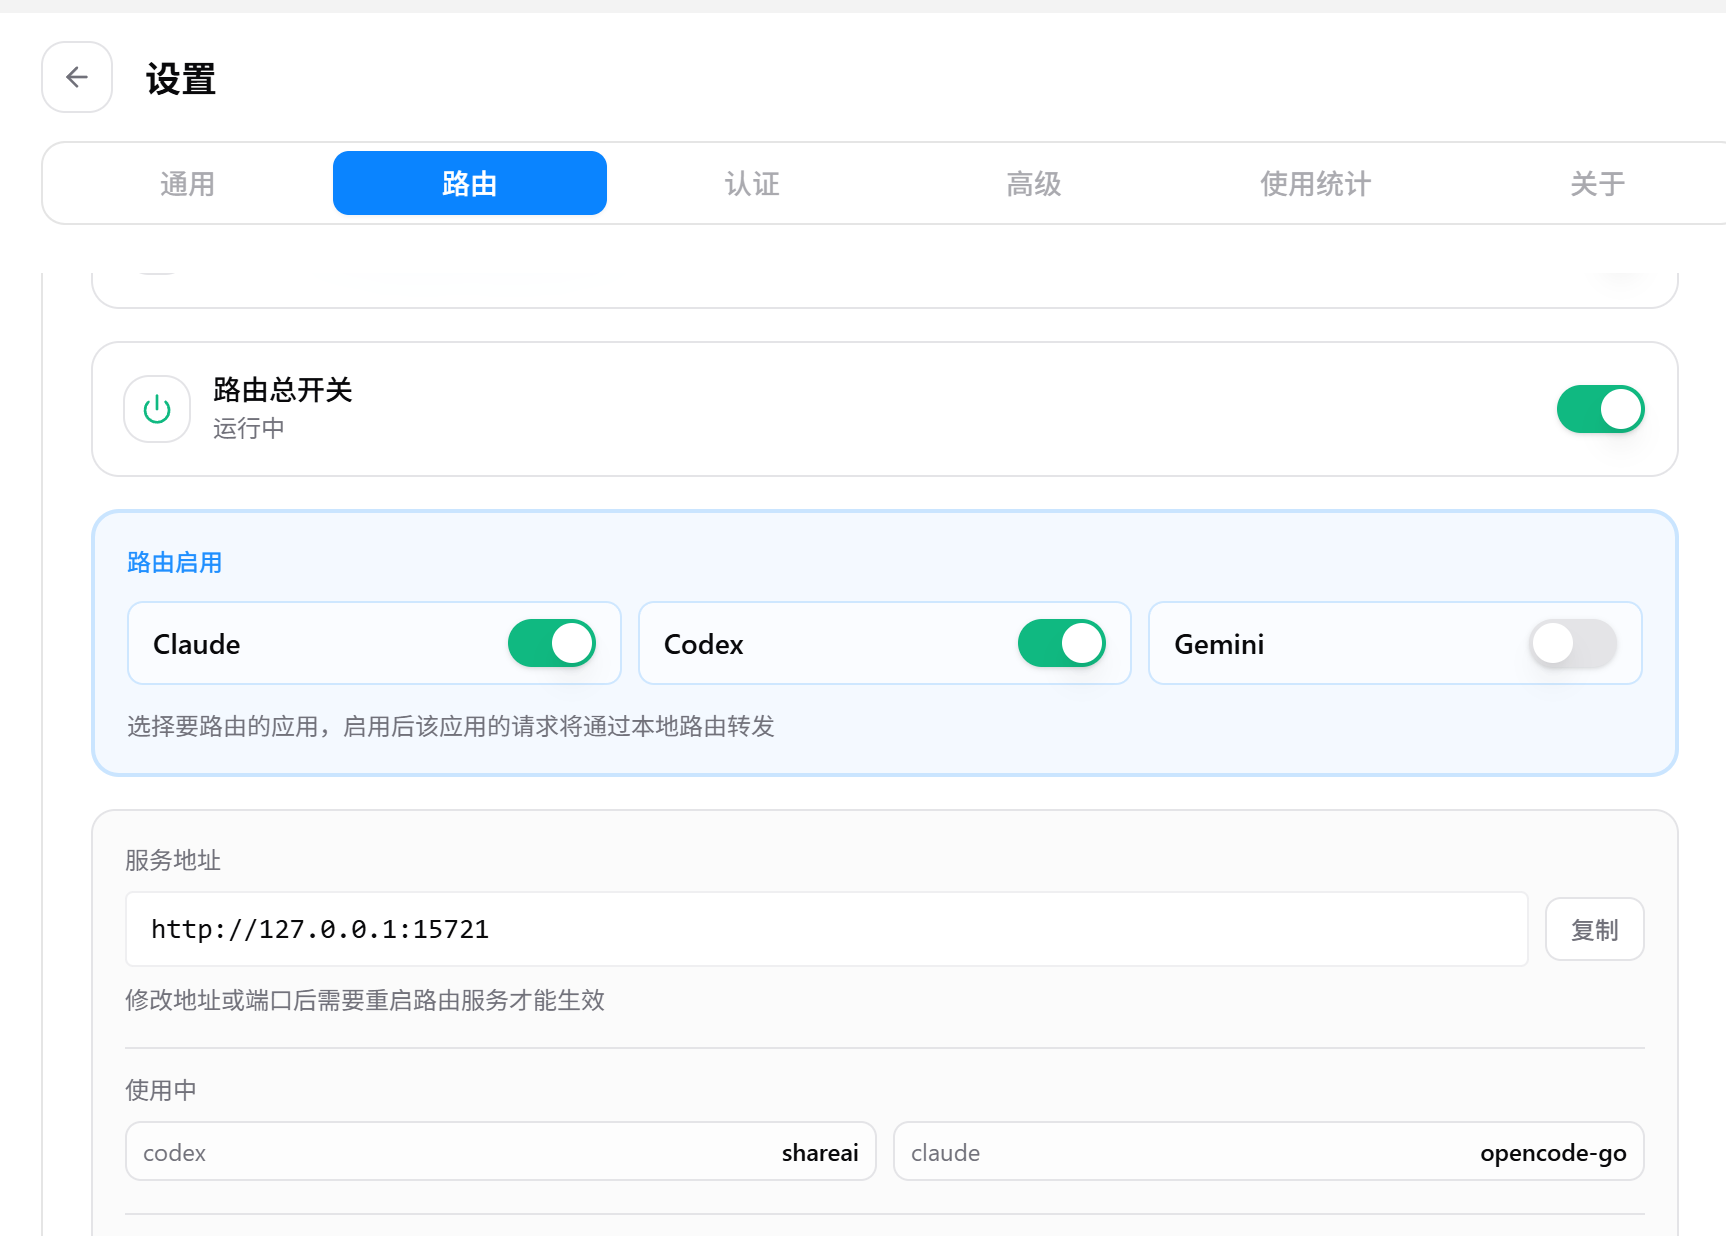Turn off the 路由总开关 toggle

click(x=1600, y=409)
